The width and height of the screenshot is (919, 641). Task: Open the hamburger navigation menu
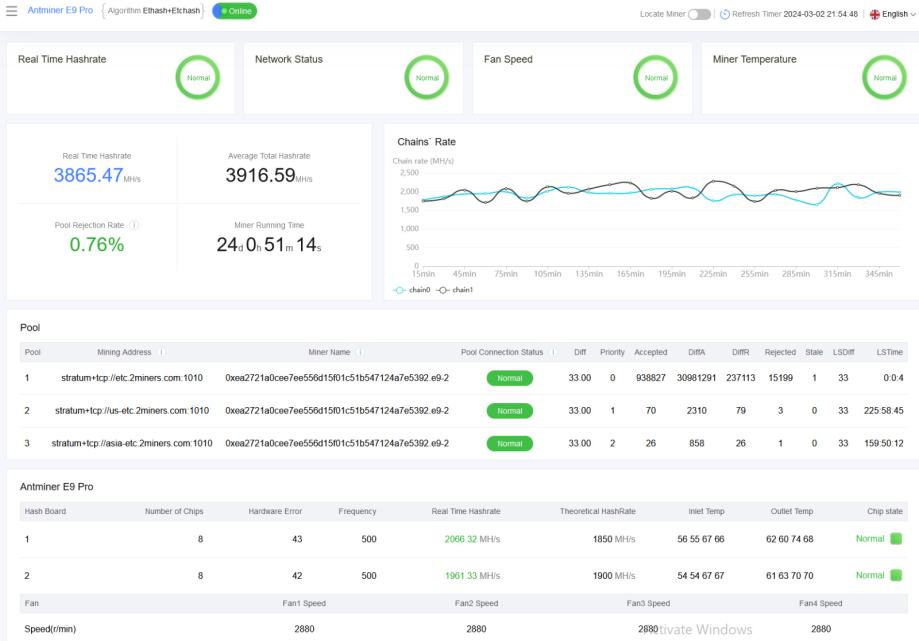(x=12, y=11)
